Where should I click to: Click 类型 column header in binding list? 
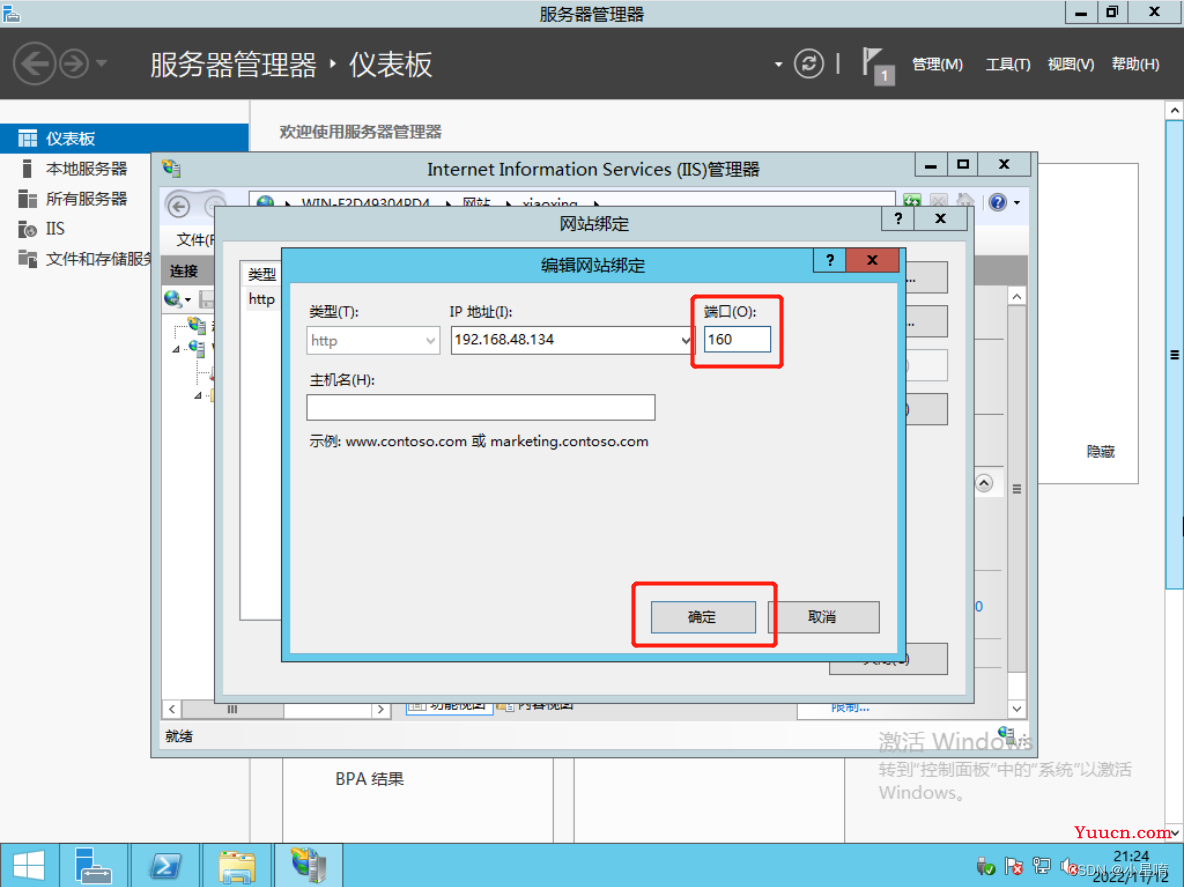click(261, 274)
